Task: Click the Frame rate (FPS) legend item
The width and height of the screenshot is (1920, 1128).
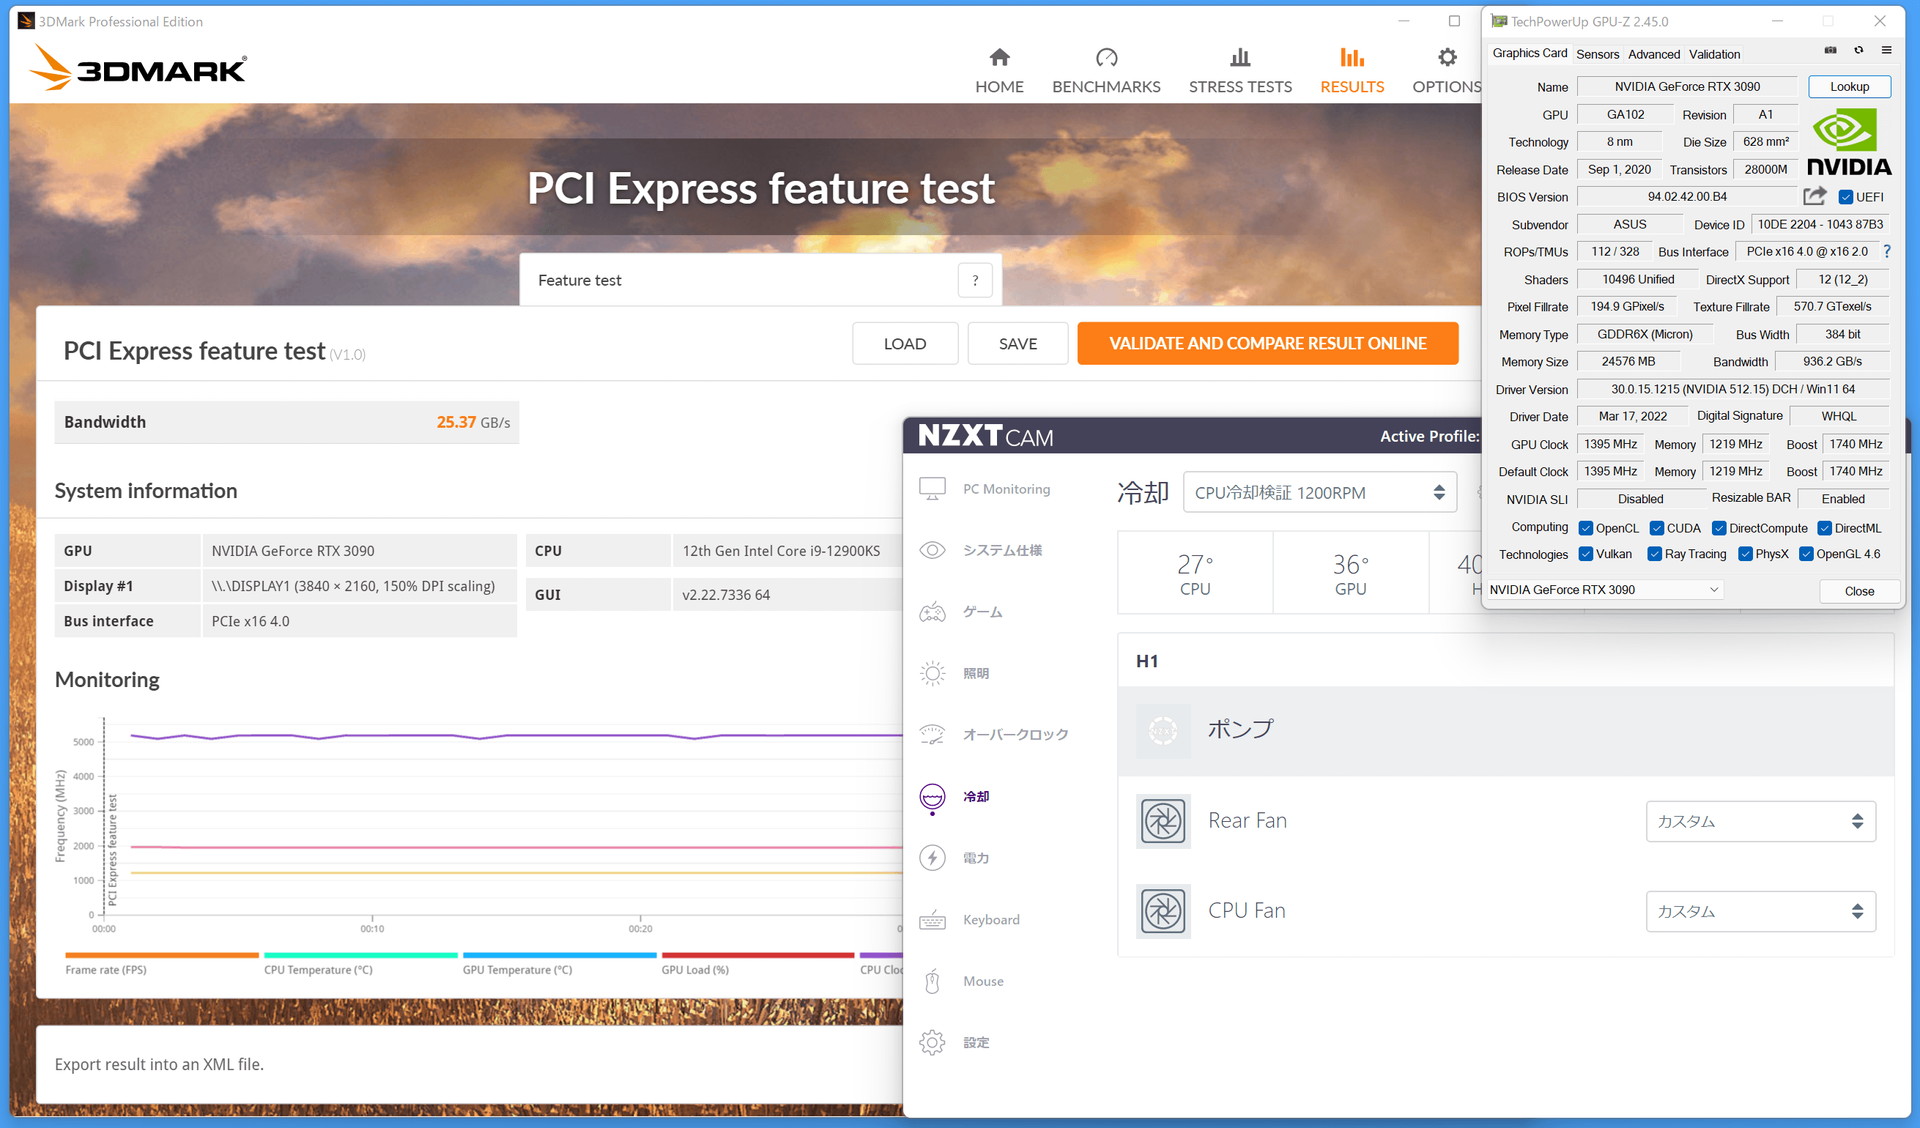Action: pos(162,964)
